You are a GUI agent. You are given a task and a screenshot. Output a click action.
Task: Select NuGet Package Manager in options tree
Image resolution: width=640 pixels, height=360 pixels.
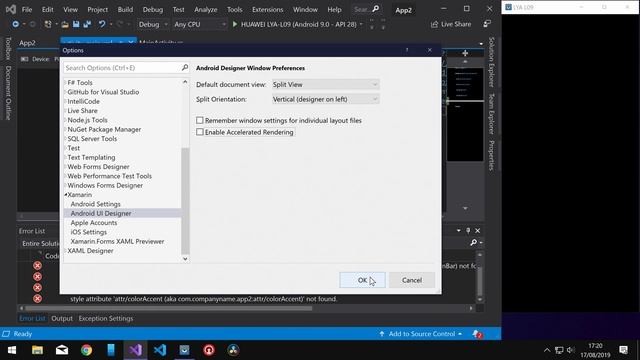click(x=104, y=129)
